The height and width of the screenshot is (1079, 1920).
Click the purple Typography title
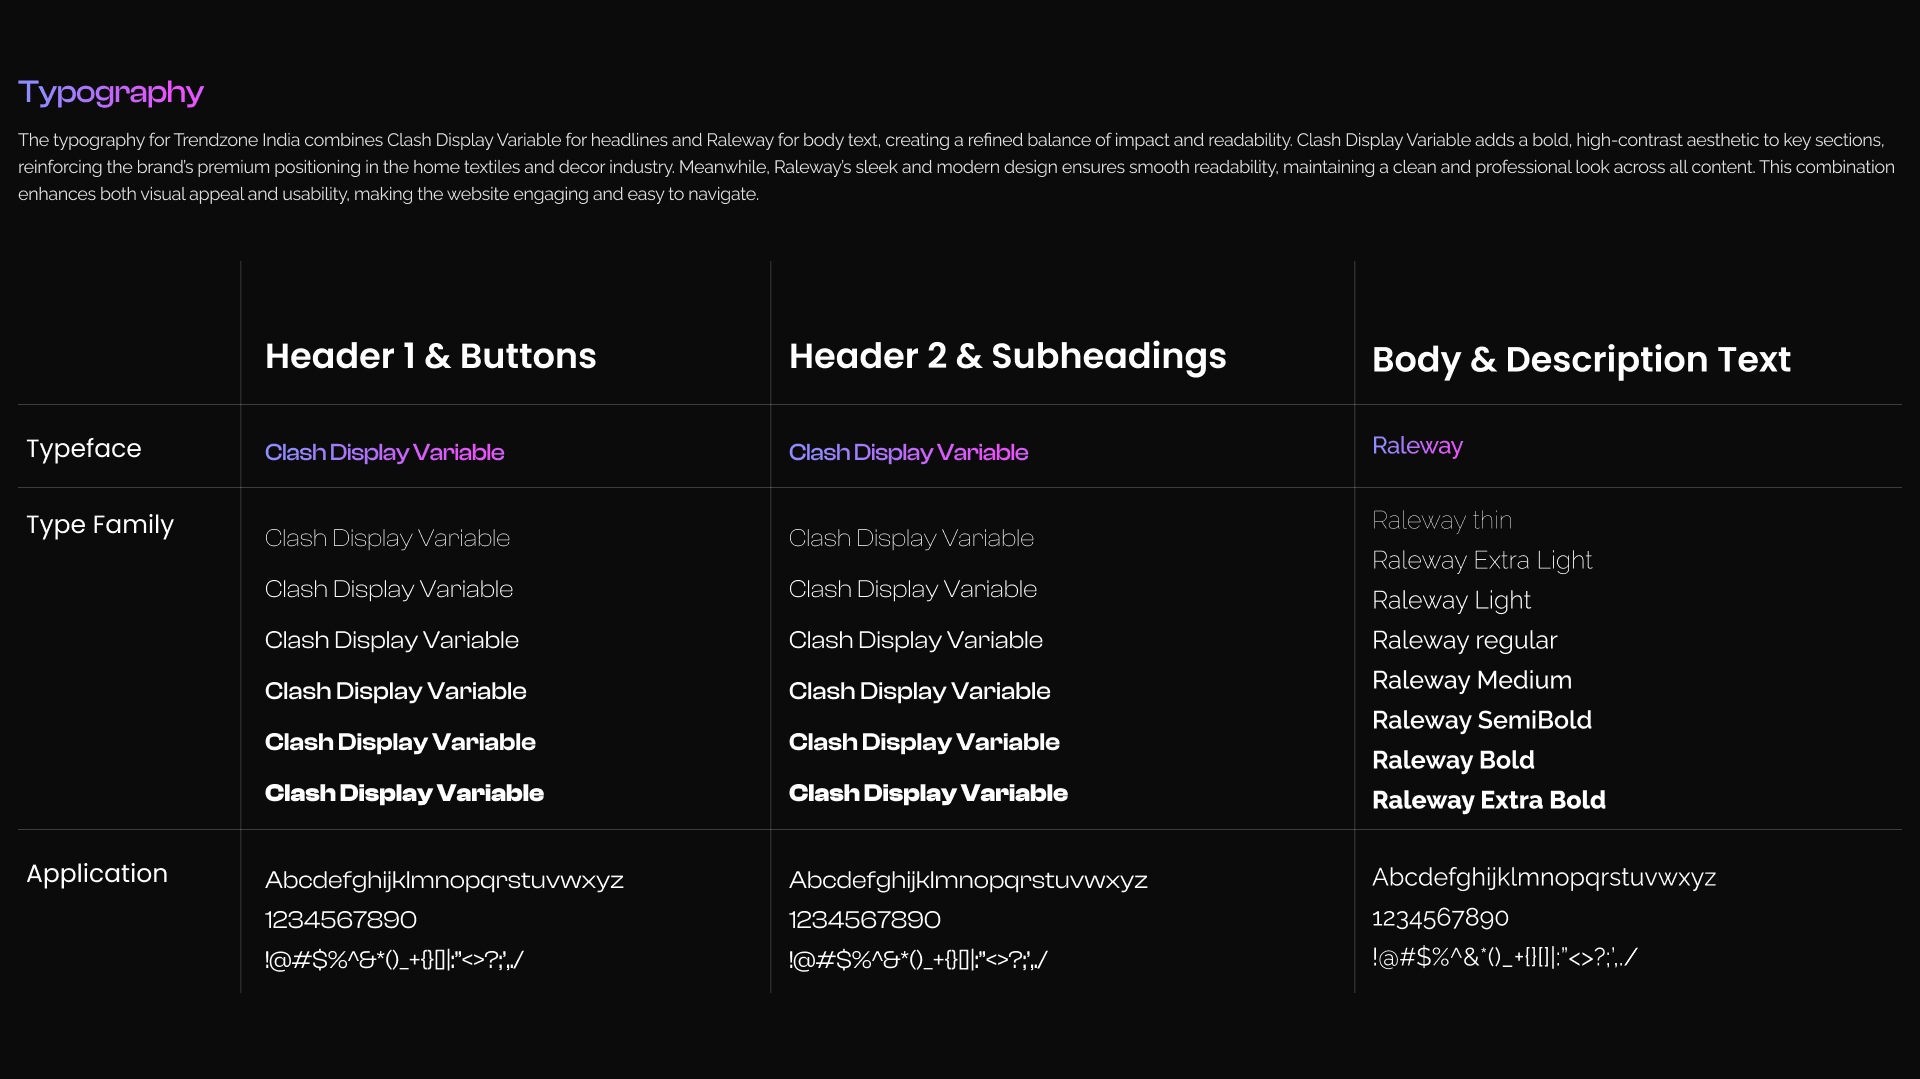pyautogui.click(x=111, y=92)
